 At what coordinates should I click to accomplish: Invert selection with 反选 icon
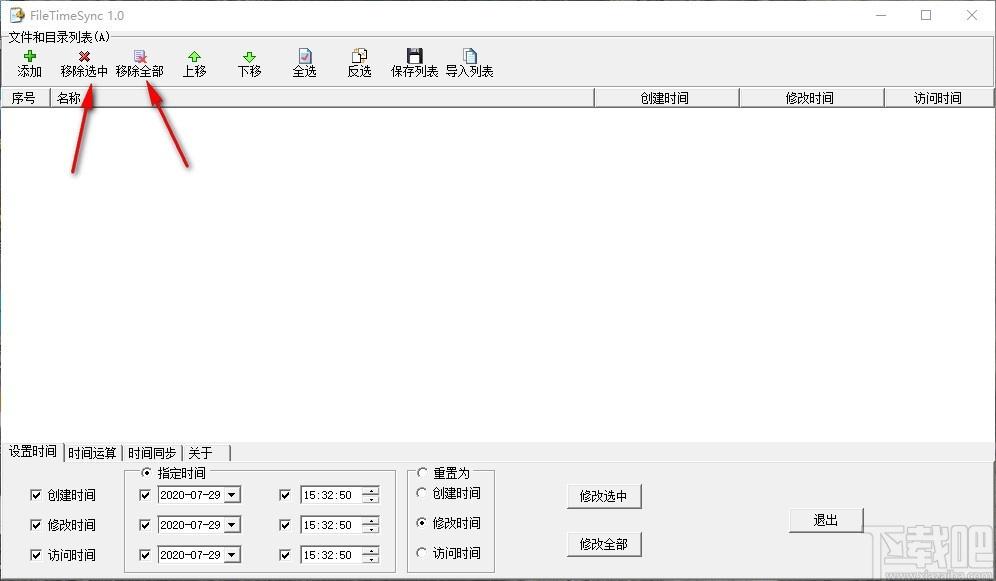click(x=359, y=56)
